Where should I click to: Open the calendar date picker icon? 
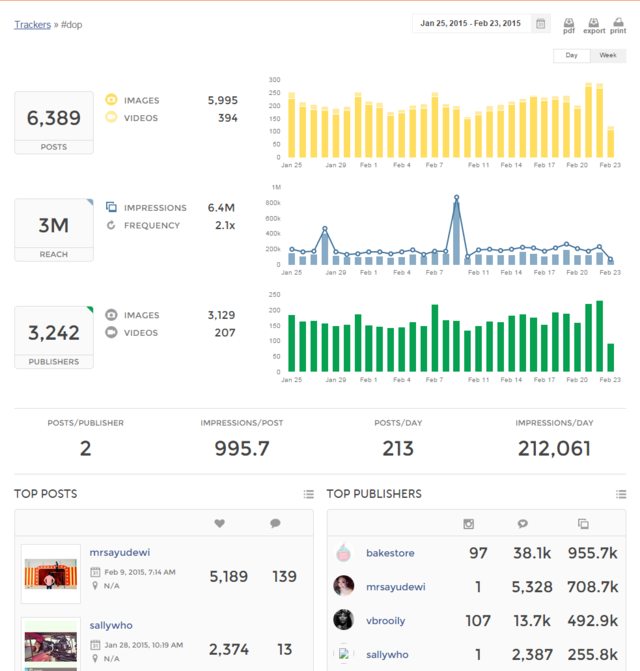(x=541, y=24)
